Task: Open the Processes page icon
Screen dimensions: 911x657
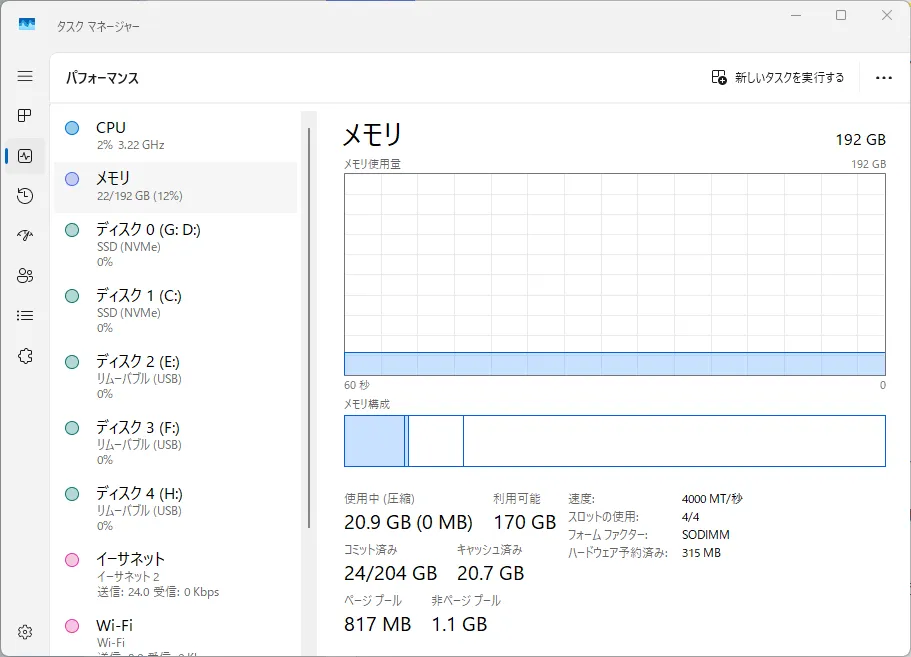Action: click(x=25, y=115)
